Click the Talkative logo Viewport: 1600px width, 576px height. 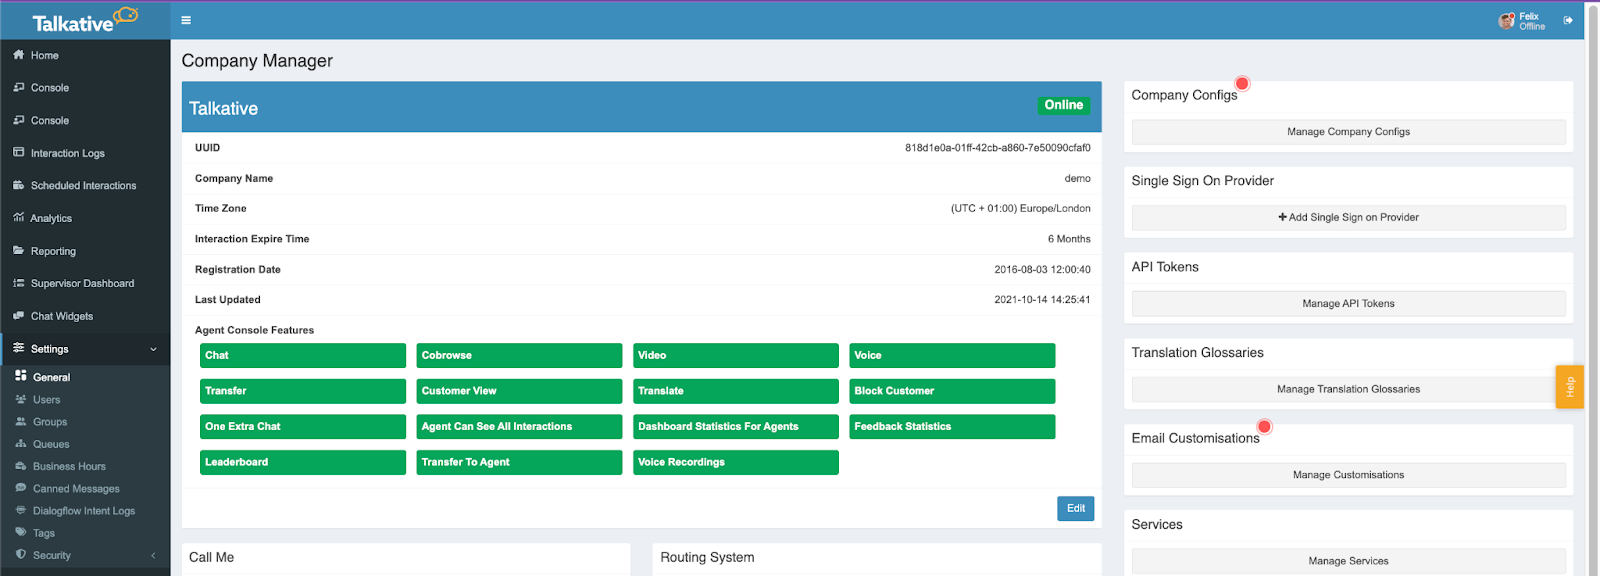pos(85,20)
